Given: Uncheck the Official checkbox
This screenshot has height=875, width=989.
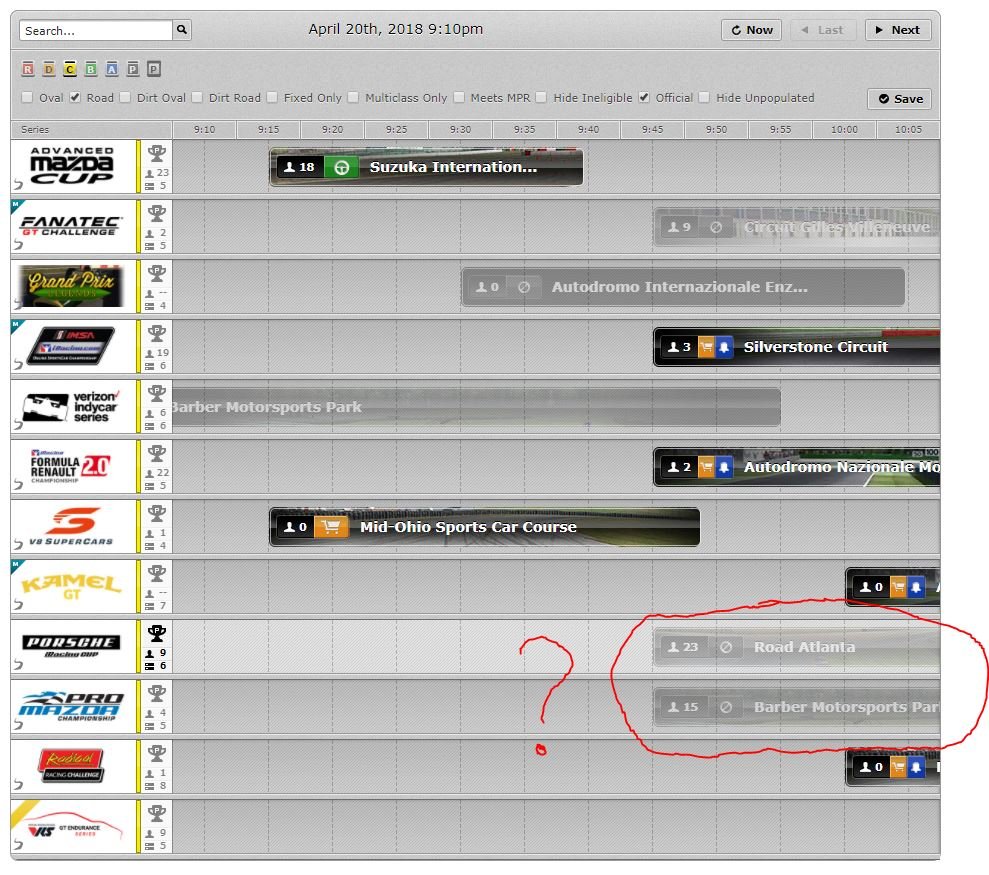Looking at the screenshot, I should [x=644, y=98].
